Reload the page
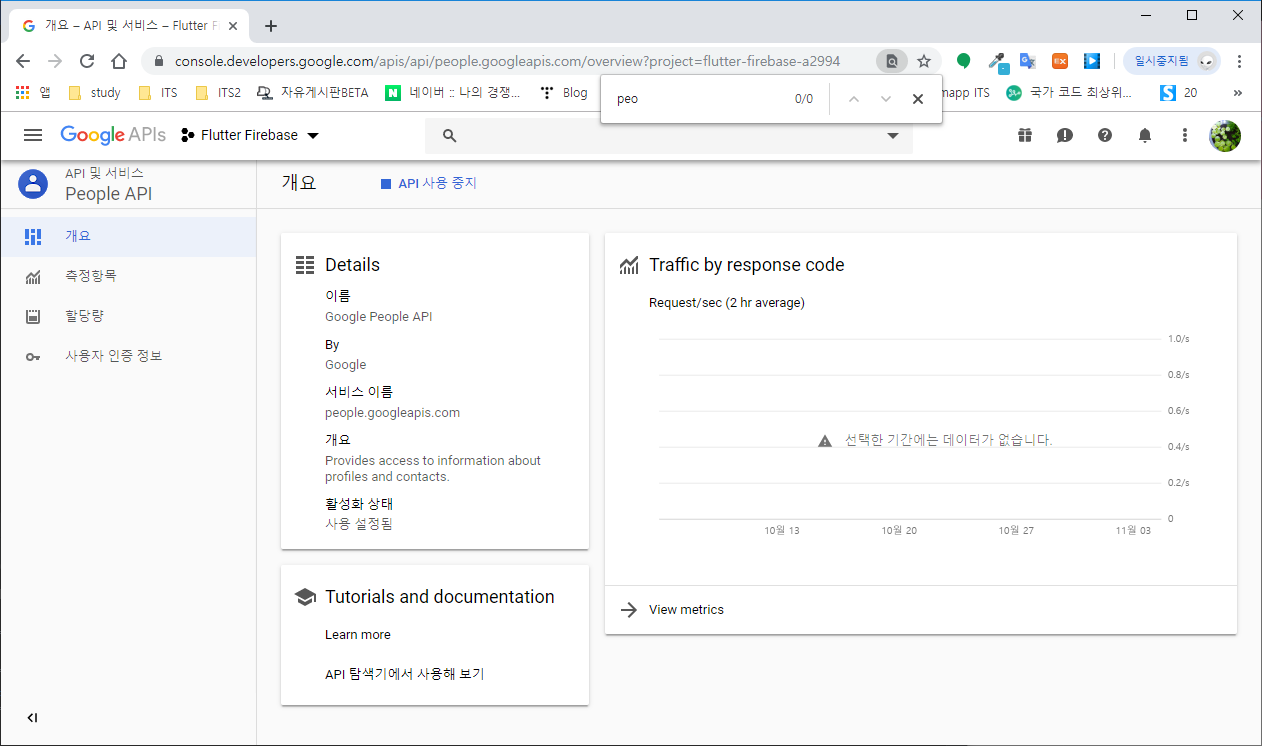Screen dimensions: 1262x746 87,61
